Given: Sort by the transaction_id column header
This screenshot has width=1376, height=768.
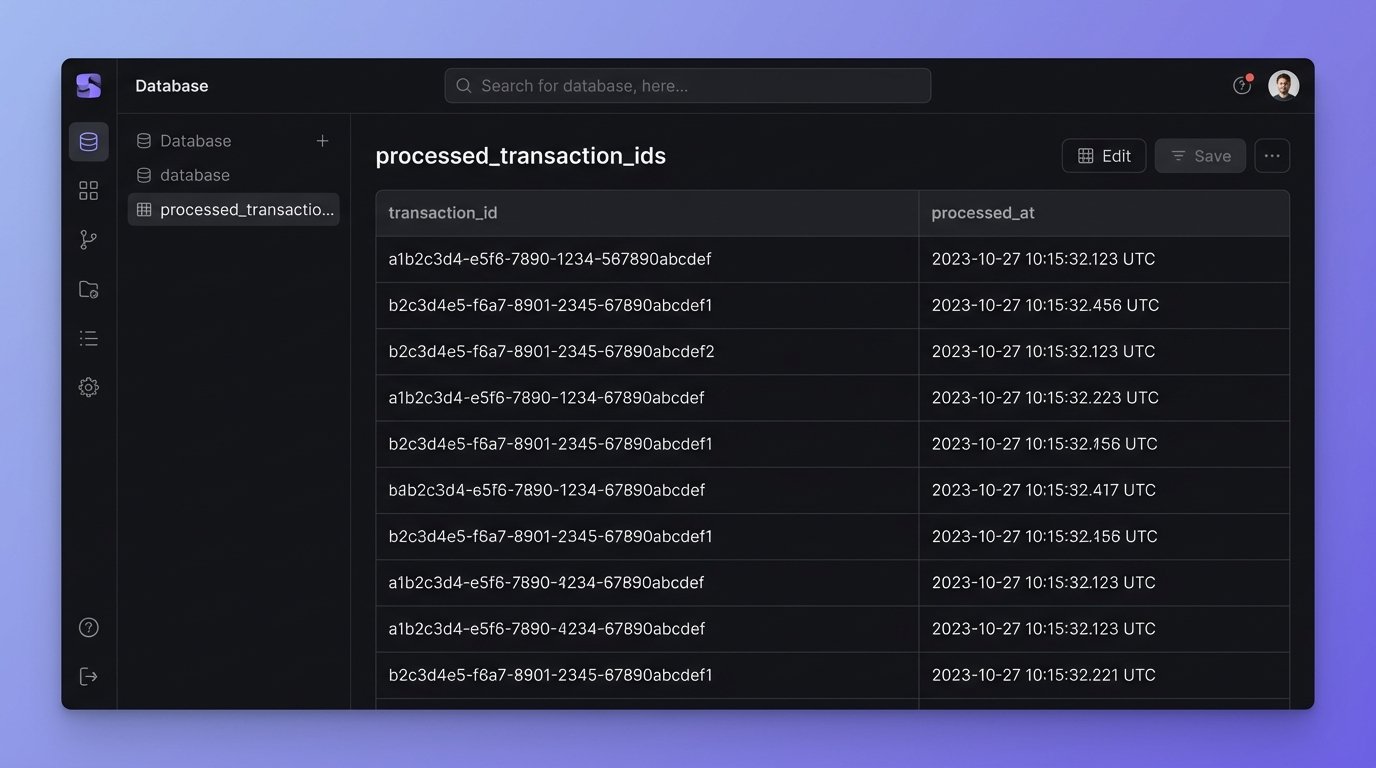Looking at the screenshot, I should click(x=443, y=213).
